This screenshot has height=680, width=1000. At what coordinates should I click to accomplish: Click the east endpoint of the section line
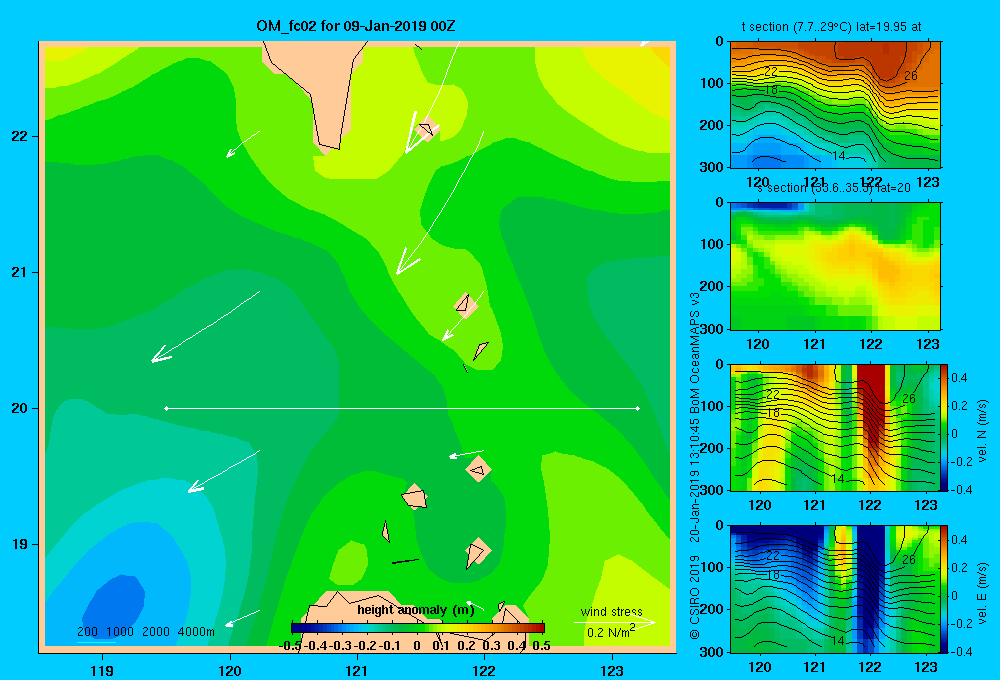(638, 408)
